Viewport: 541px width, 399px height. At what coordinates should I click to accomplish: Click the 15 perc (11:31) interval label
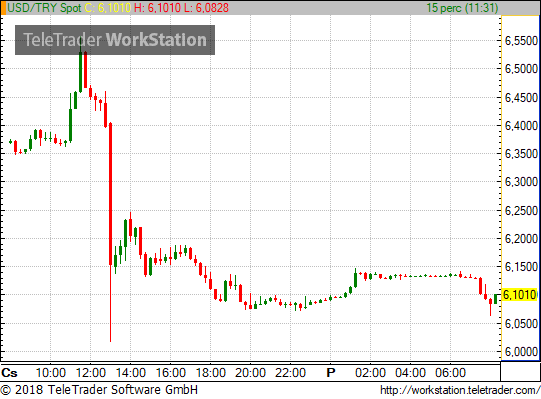tap(462, 8)
